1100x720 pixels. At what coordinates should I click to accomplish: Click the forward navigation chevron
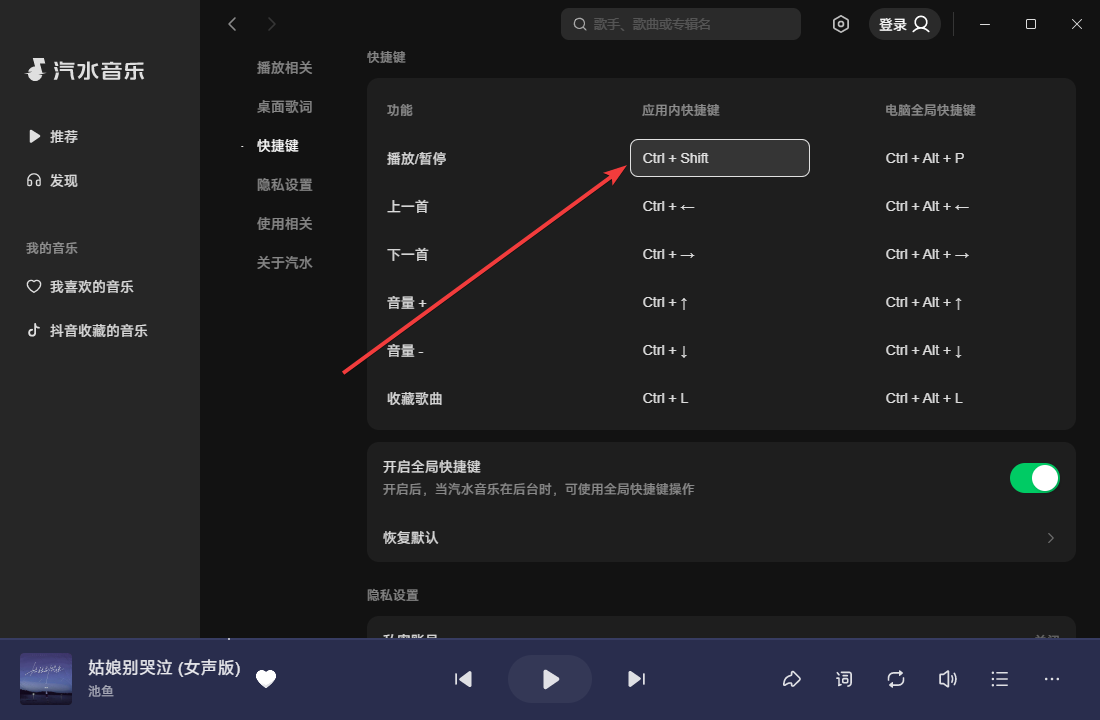pyautogui.click(x=270, y=23)
